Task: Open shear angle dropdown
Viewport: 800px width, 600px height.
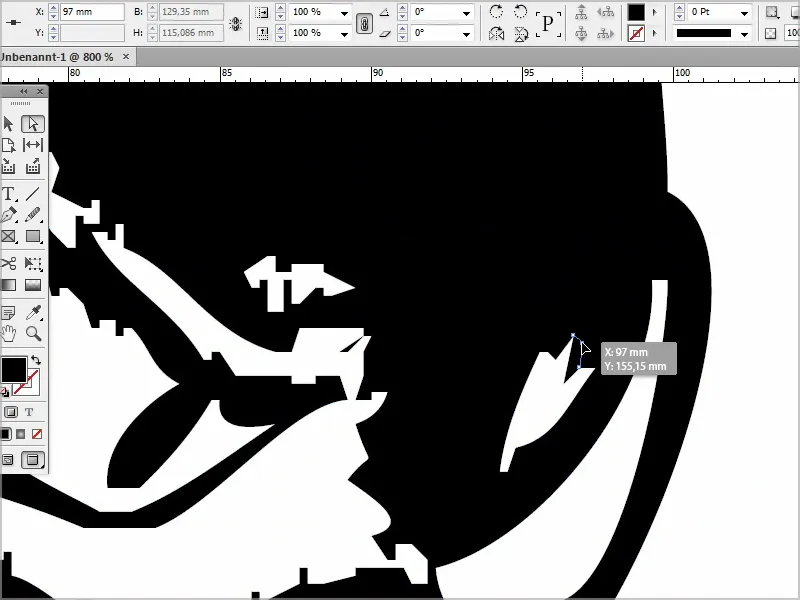Action: [x=466, y=34]
